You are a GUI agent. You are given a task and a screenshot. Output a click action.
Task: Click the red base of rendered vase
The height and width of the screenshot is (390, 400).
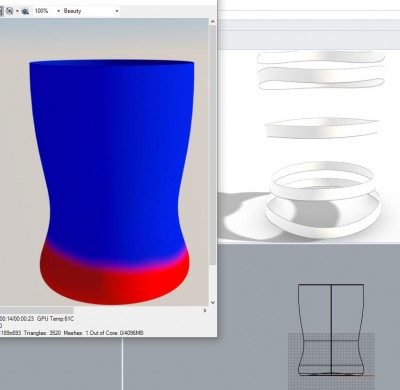(x=113, y=283)
